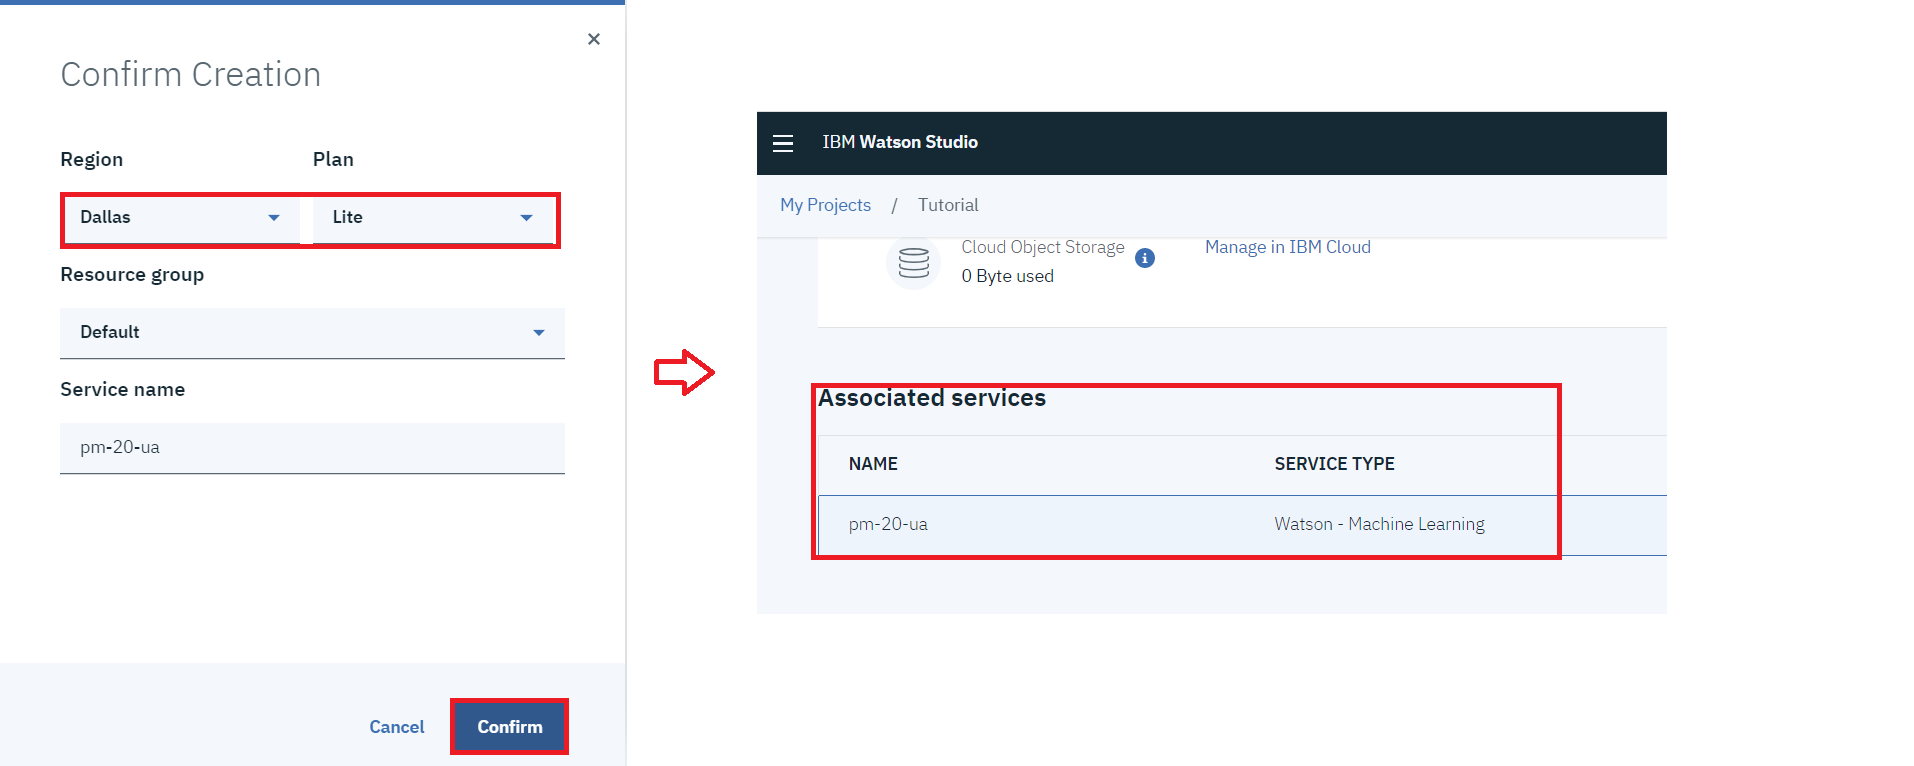Image resolution: width=1914 pixels, height=766 pixels.
Task: Select the pm-20-ua associated service
Action: (x=888, y=524)
